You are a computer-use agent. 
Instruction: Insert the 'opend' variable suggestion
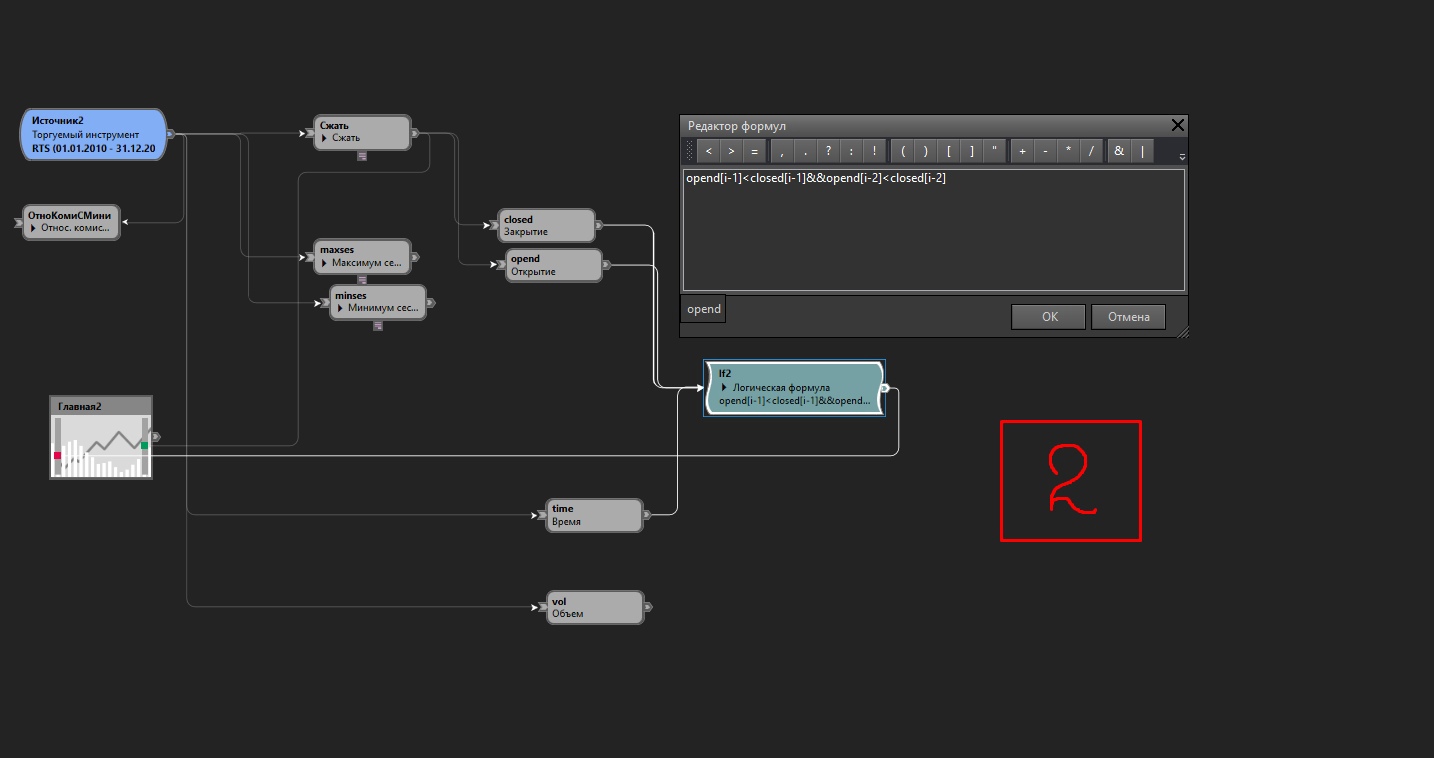(x=704, y=309)
